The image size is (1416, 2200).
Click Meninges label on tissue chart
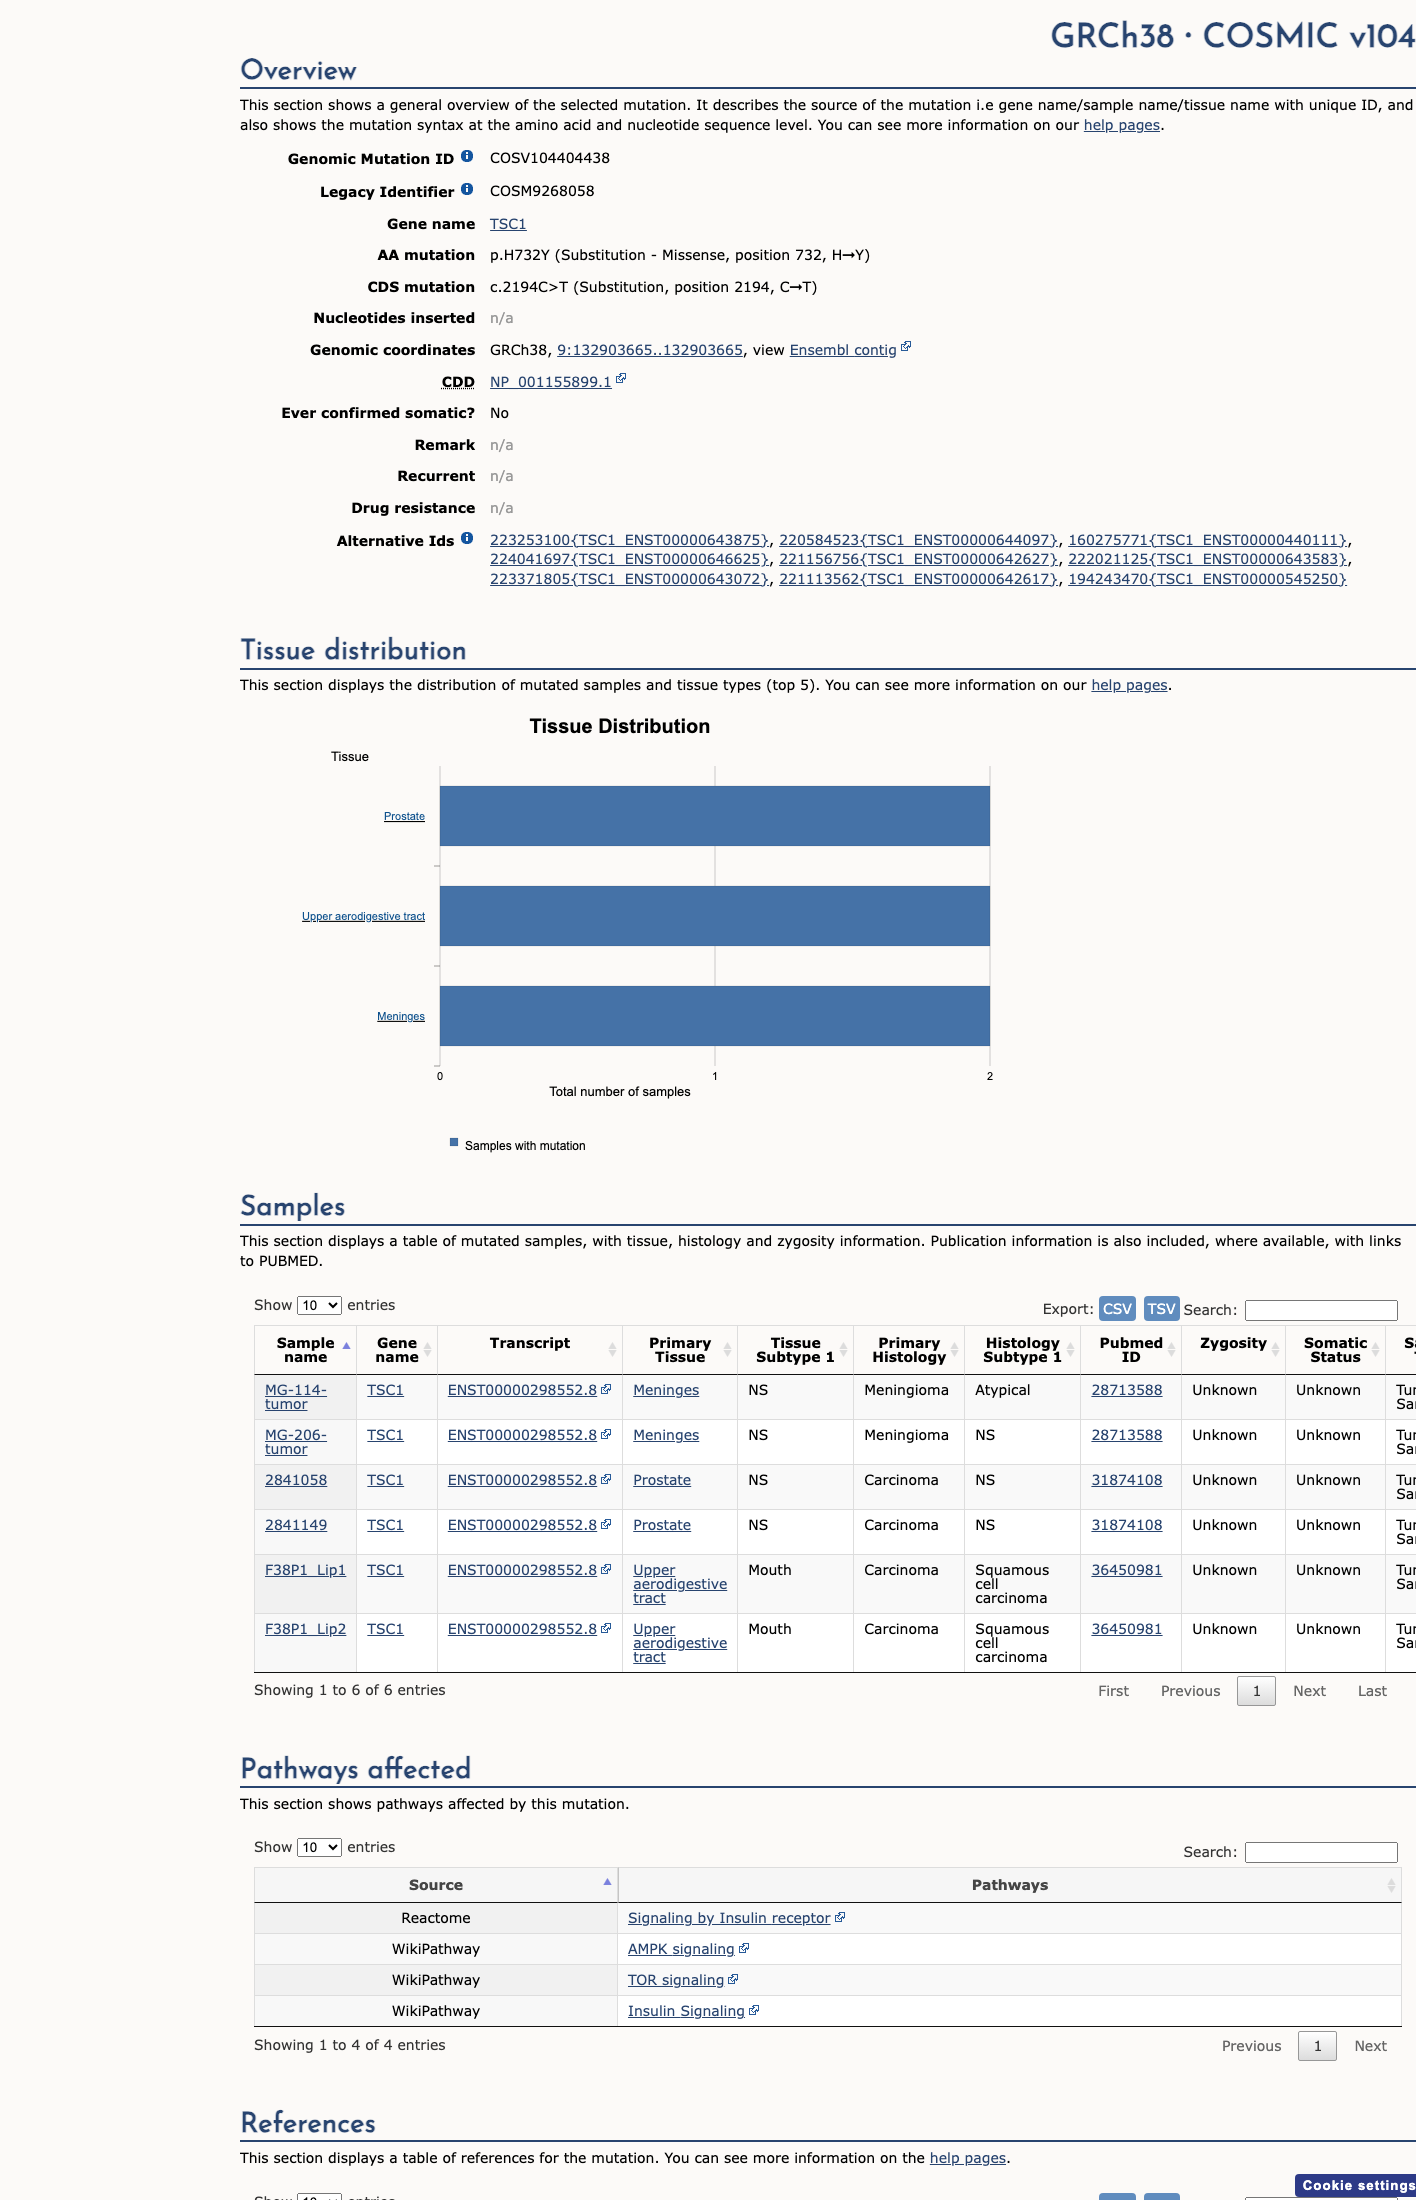[401, 1016]
